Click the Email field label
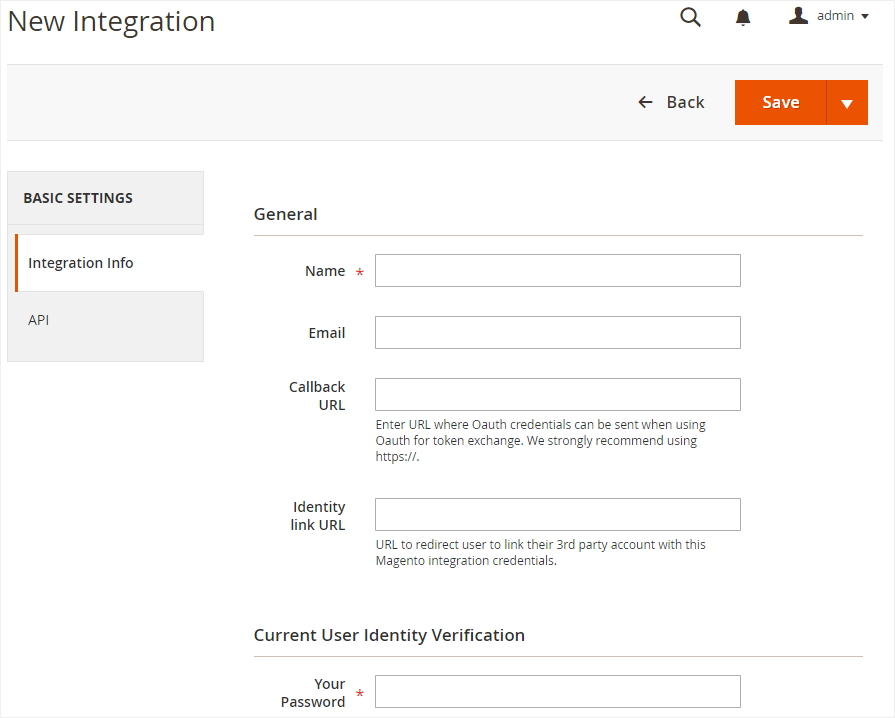895x718 pixels. coord(326,333)
